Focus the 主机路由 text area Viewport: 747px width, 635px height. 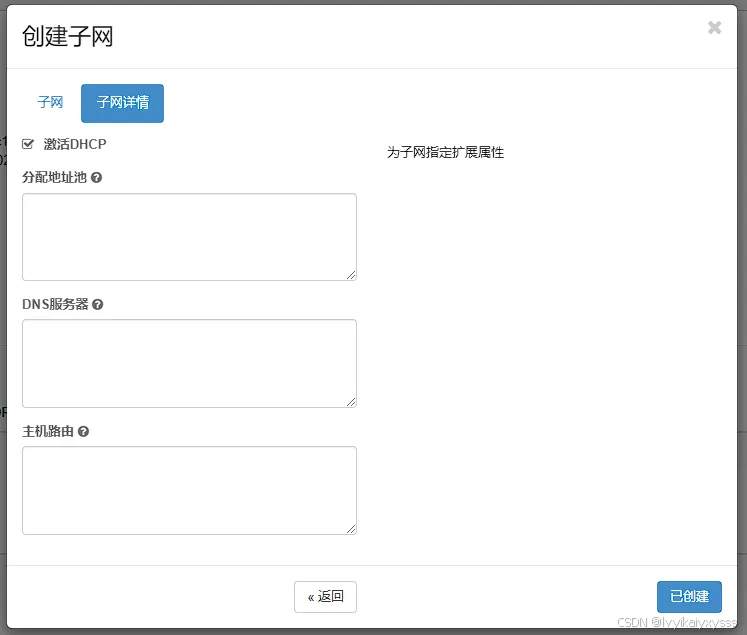[x=189, y=491]
